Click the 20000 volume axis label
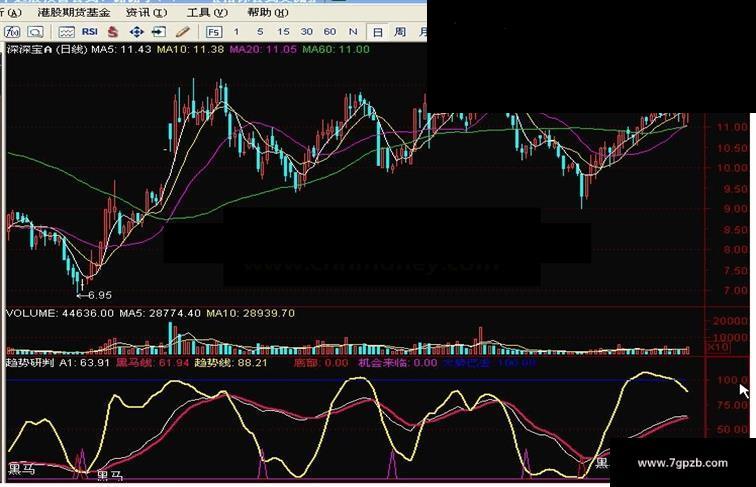Image resolution: width=756 pixels, height=487 pixels. 730,321
